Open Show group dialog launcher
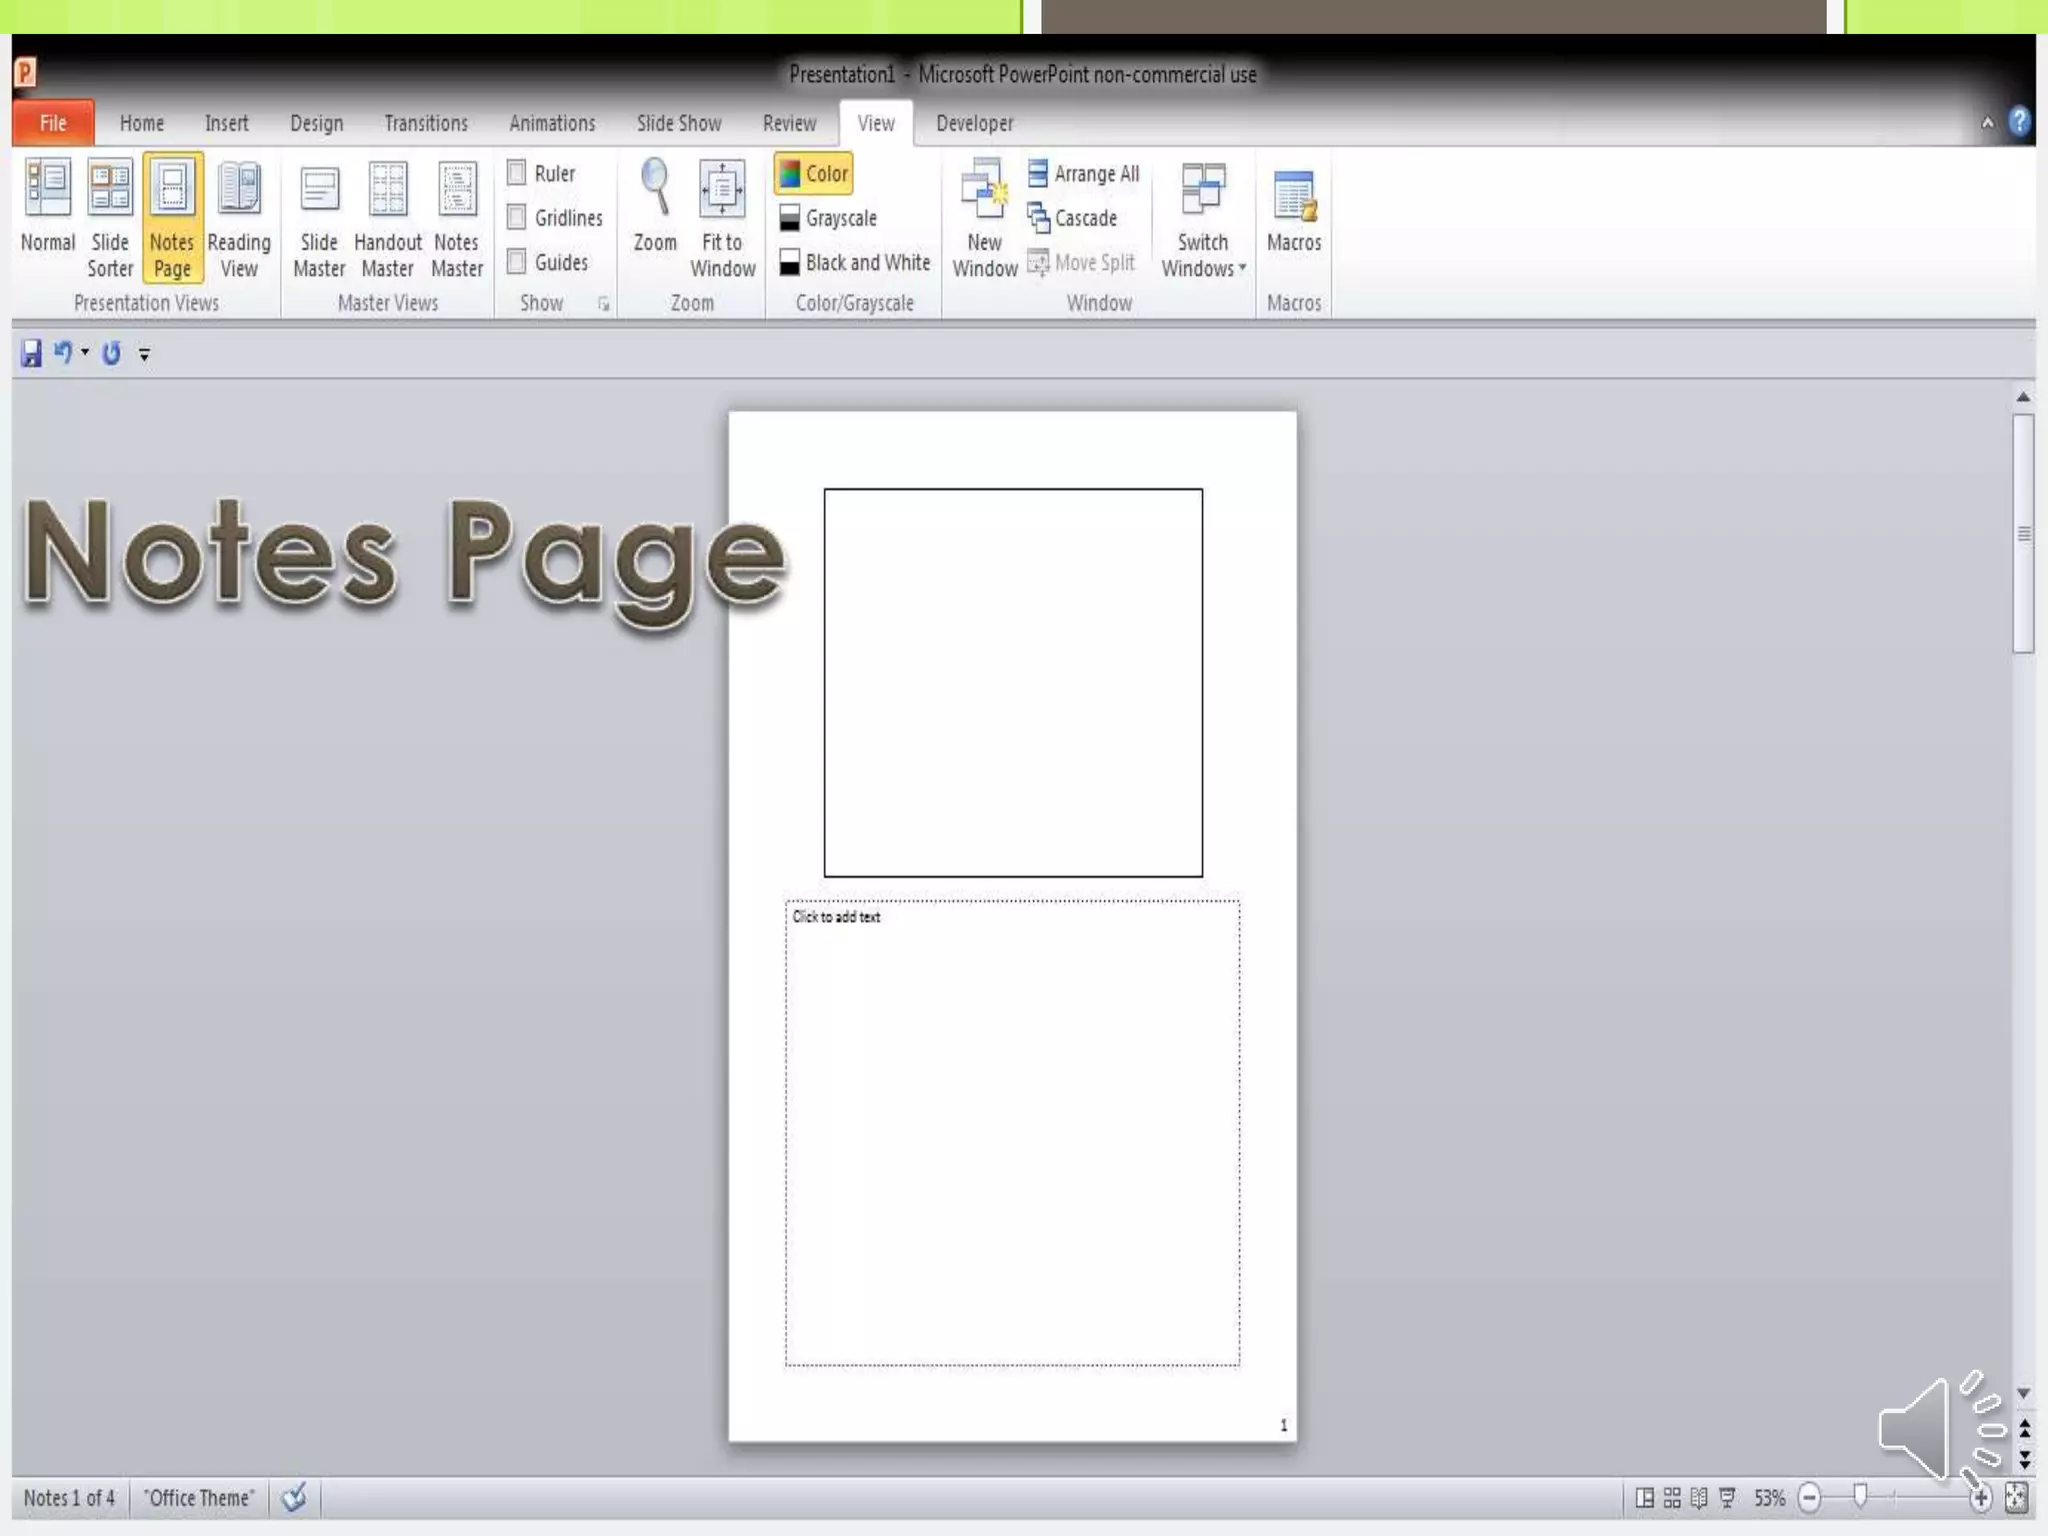The image size is (2048, 1536). [603, 304]
